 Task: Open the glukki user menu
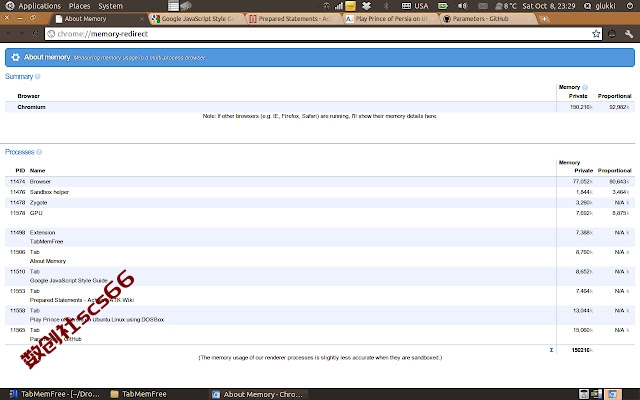(x=600, y=6)
